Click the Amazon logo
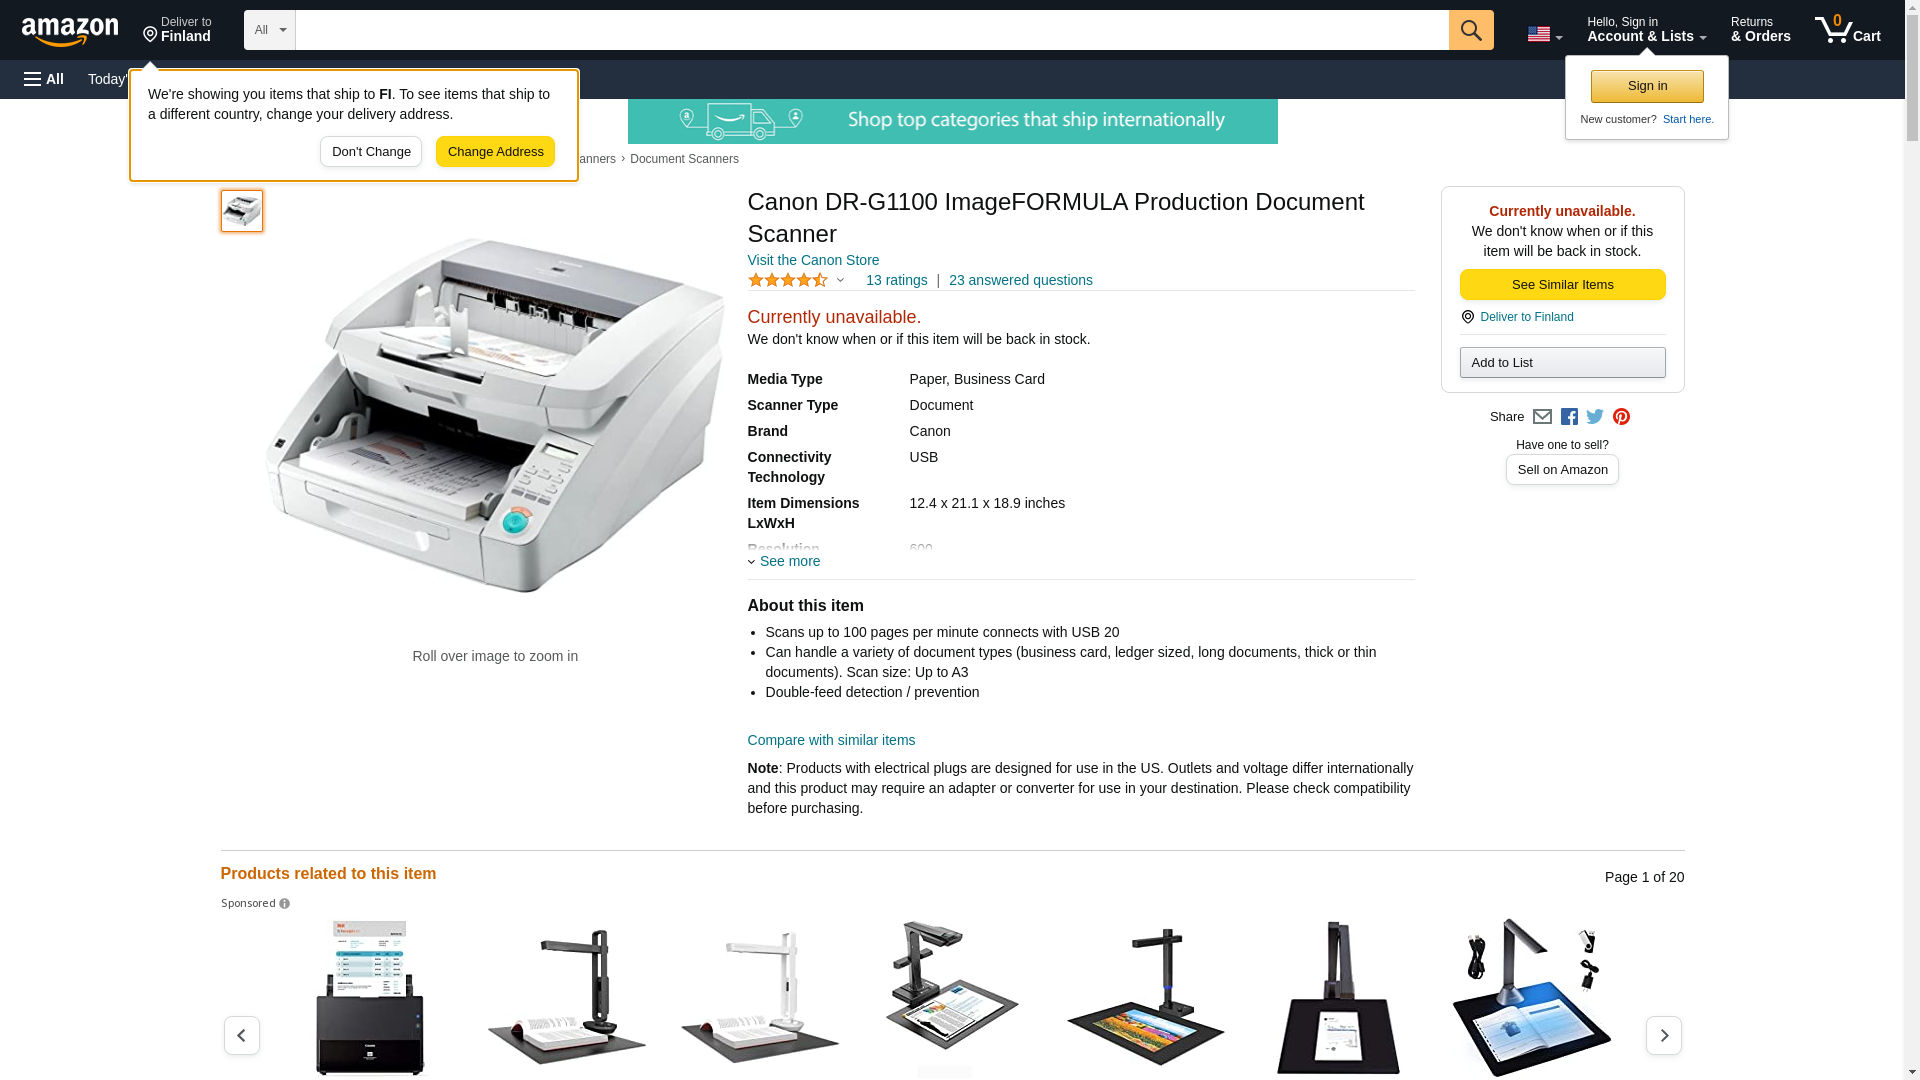The width and height of the screenshot is (1920, 1080). pos(70,31)
